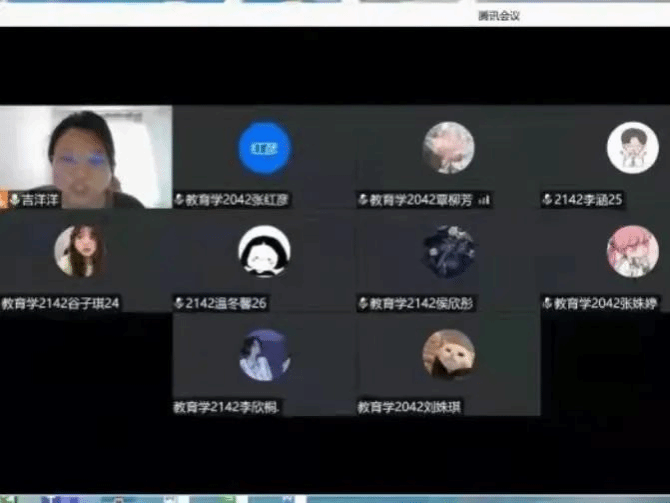
Task: Click microphone icon beside 2142温冬馨26
Action: [180, 303]
